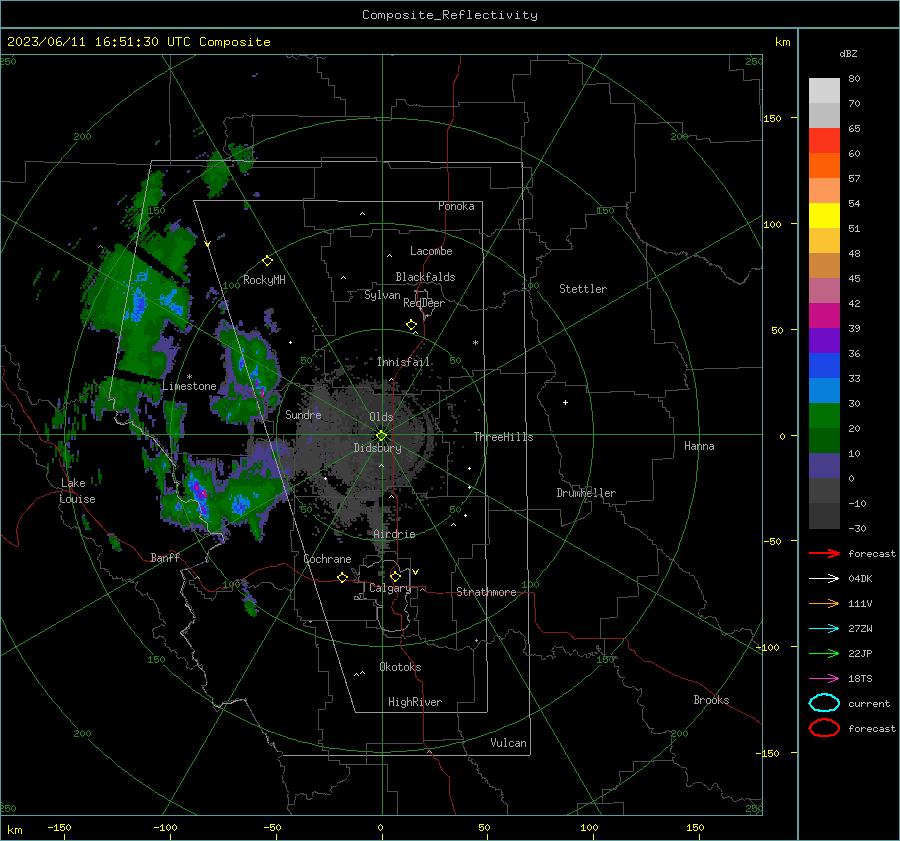Click the red forecast arrow in legend
The image size is (900, 841).
pos(824,553)
